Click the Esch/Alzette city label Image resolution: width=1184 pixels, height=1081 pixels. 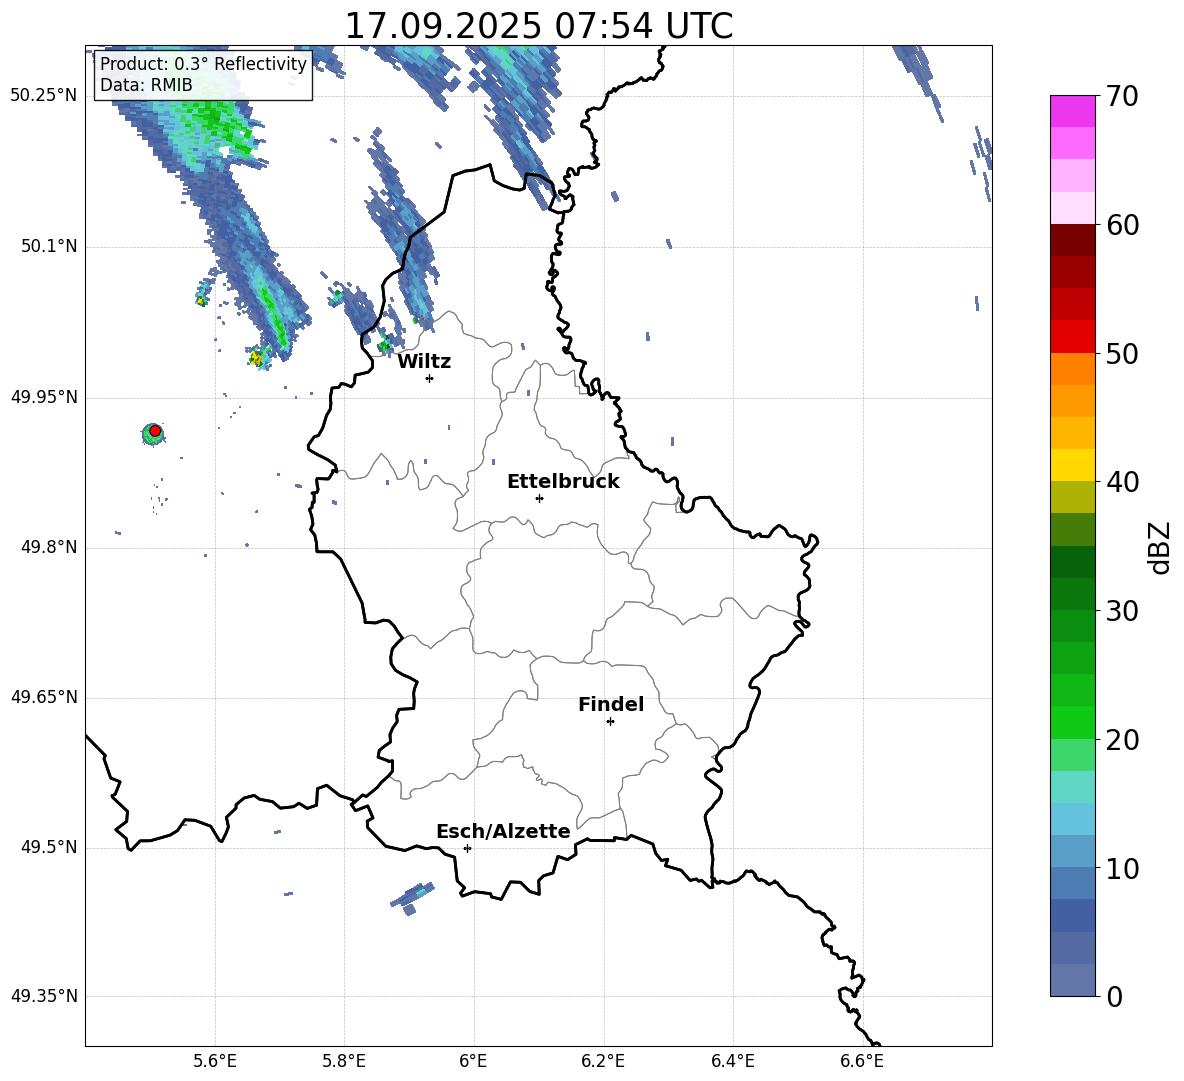pos(504,831)
